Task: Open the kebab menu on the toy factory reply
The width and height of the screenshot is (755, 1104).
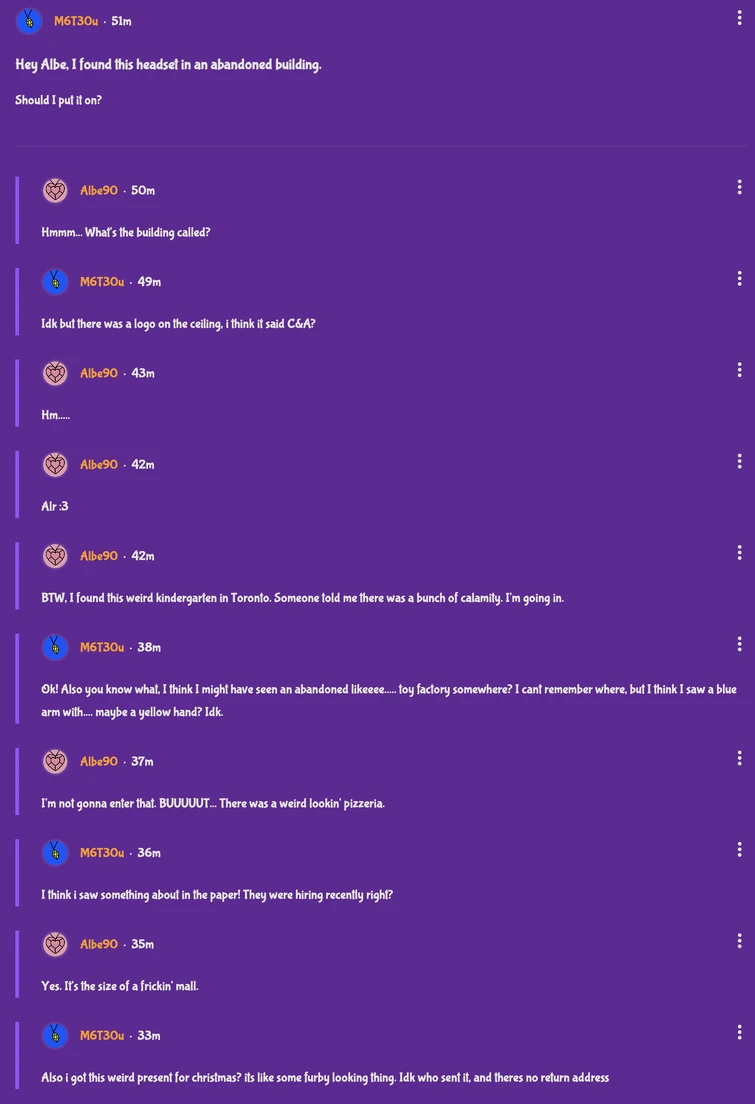Action: 739,643
